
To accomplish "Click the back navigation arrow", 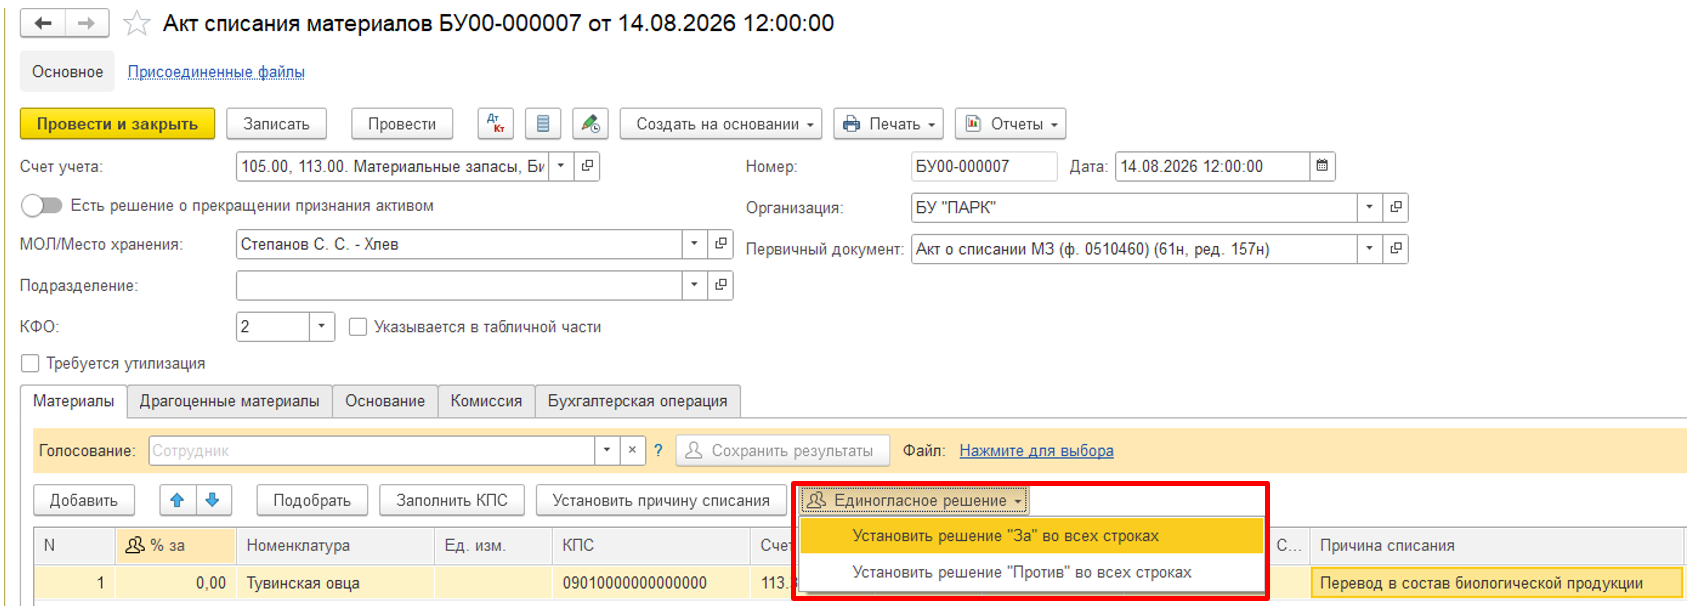I will point(43,23).
